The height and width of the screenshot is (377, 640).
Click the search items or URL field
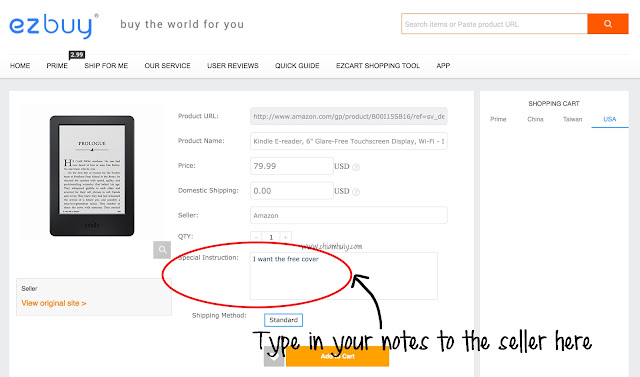[x=494, y=24]
